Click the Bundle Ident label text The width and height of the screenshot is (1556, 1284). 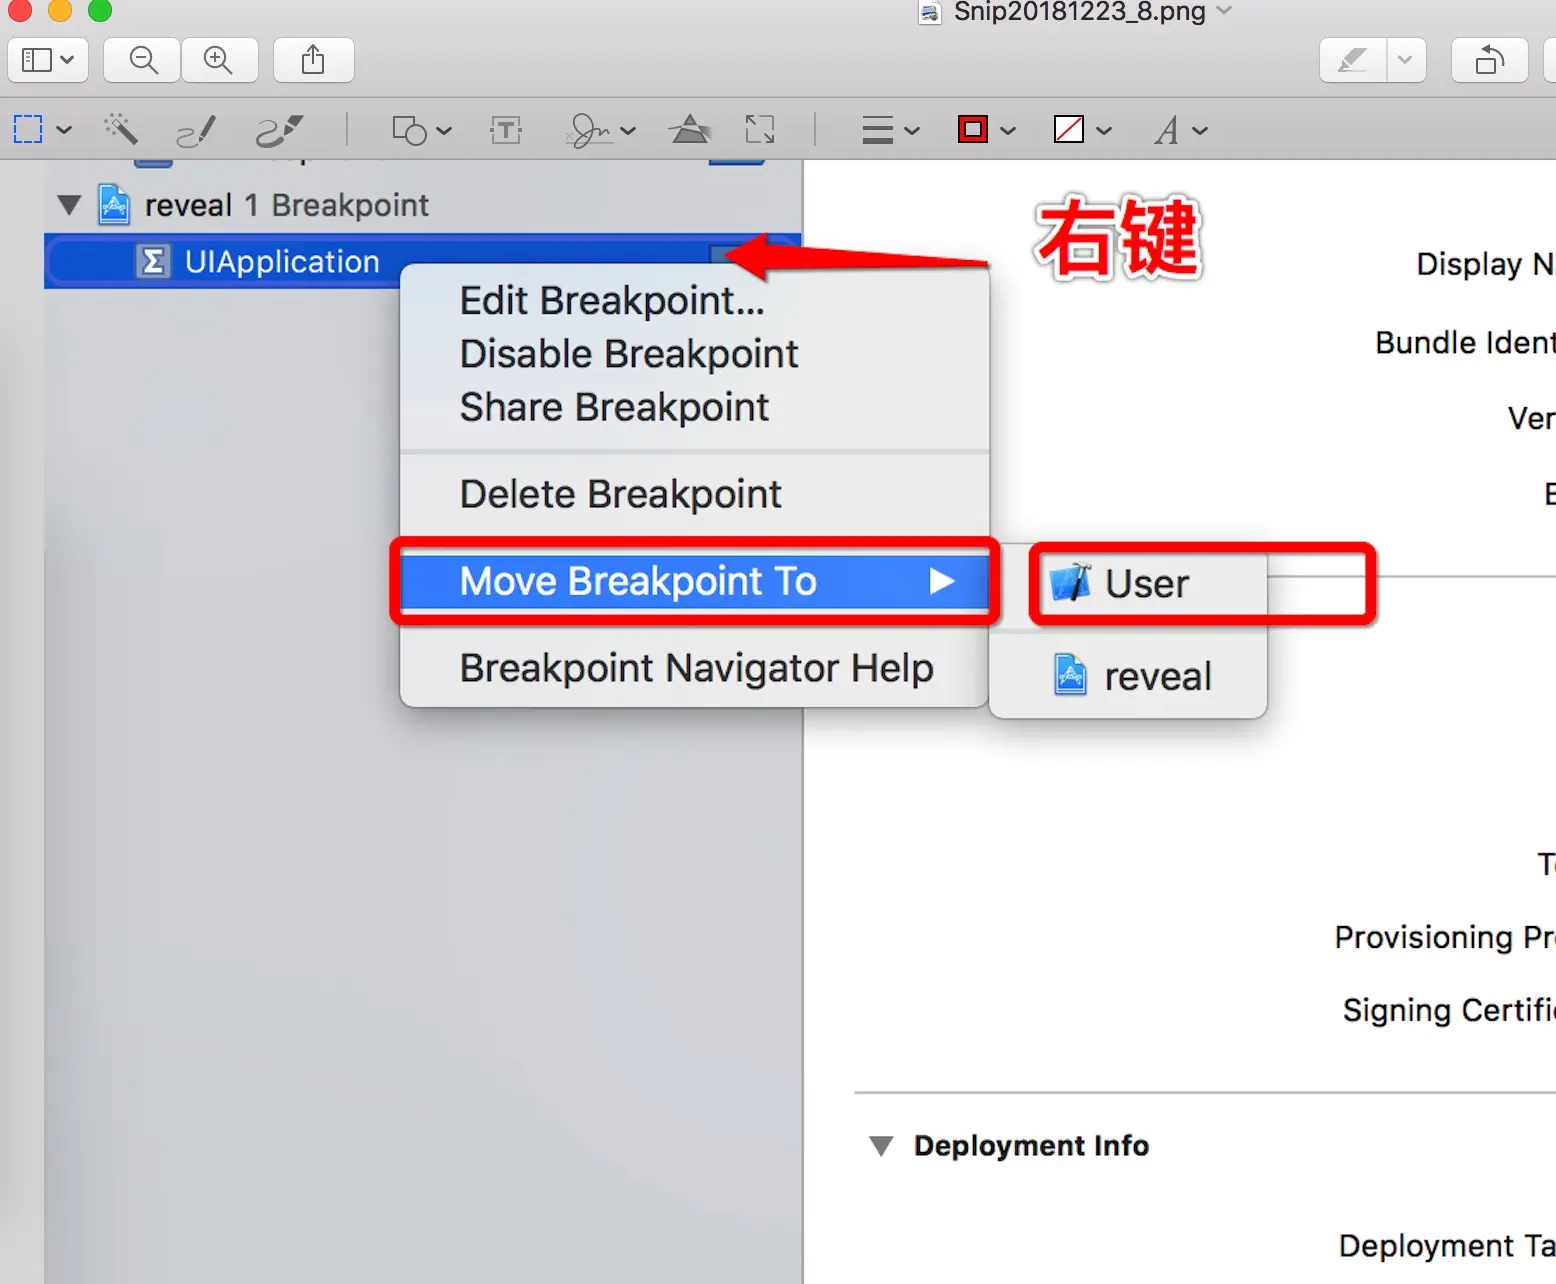point(1465,343)
